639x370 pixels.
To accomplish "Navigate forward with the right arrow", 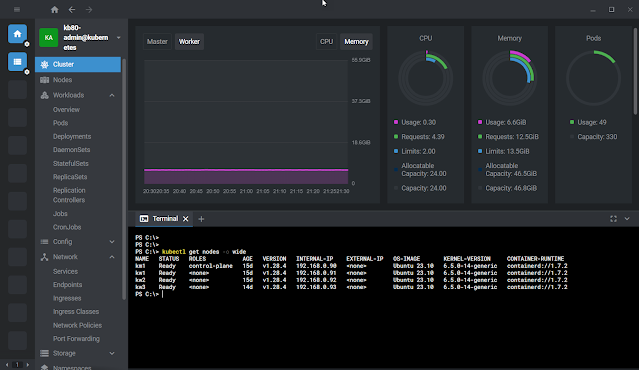I will [x=89, y=9].
